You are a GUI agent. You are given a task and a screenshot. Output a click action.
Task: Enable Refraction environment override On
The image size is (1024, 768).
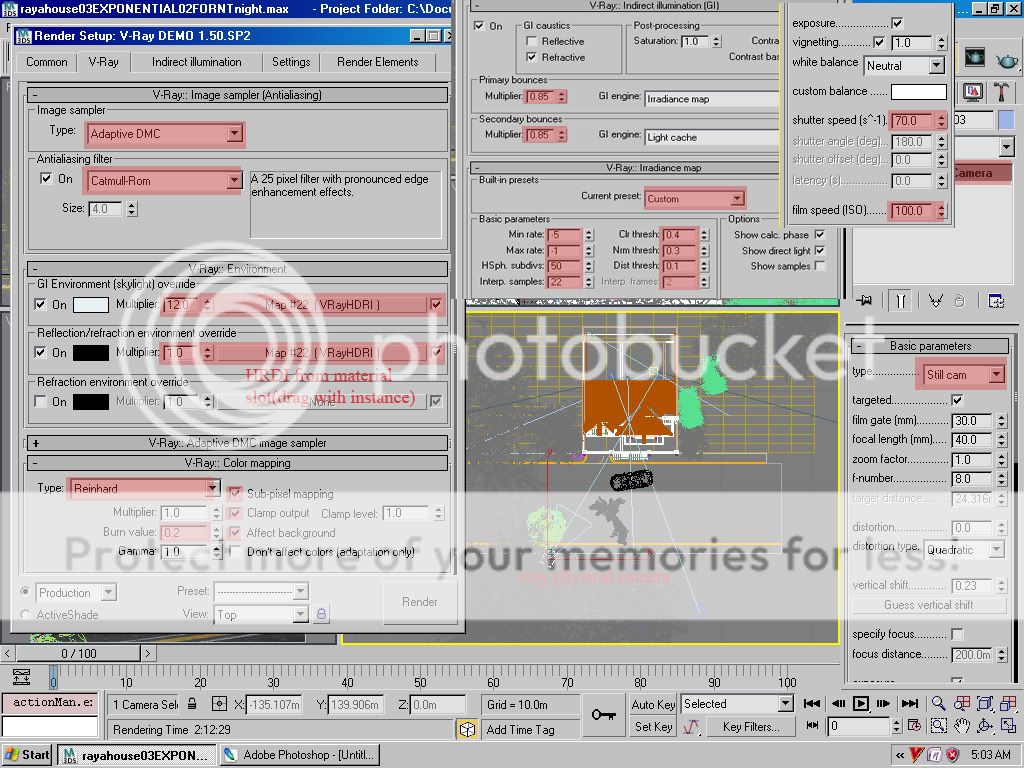pos(40,402)
